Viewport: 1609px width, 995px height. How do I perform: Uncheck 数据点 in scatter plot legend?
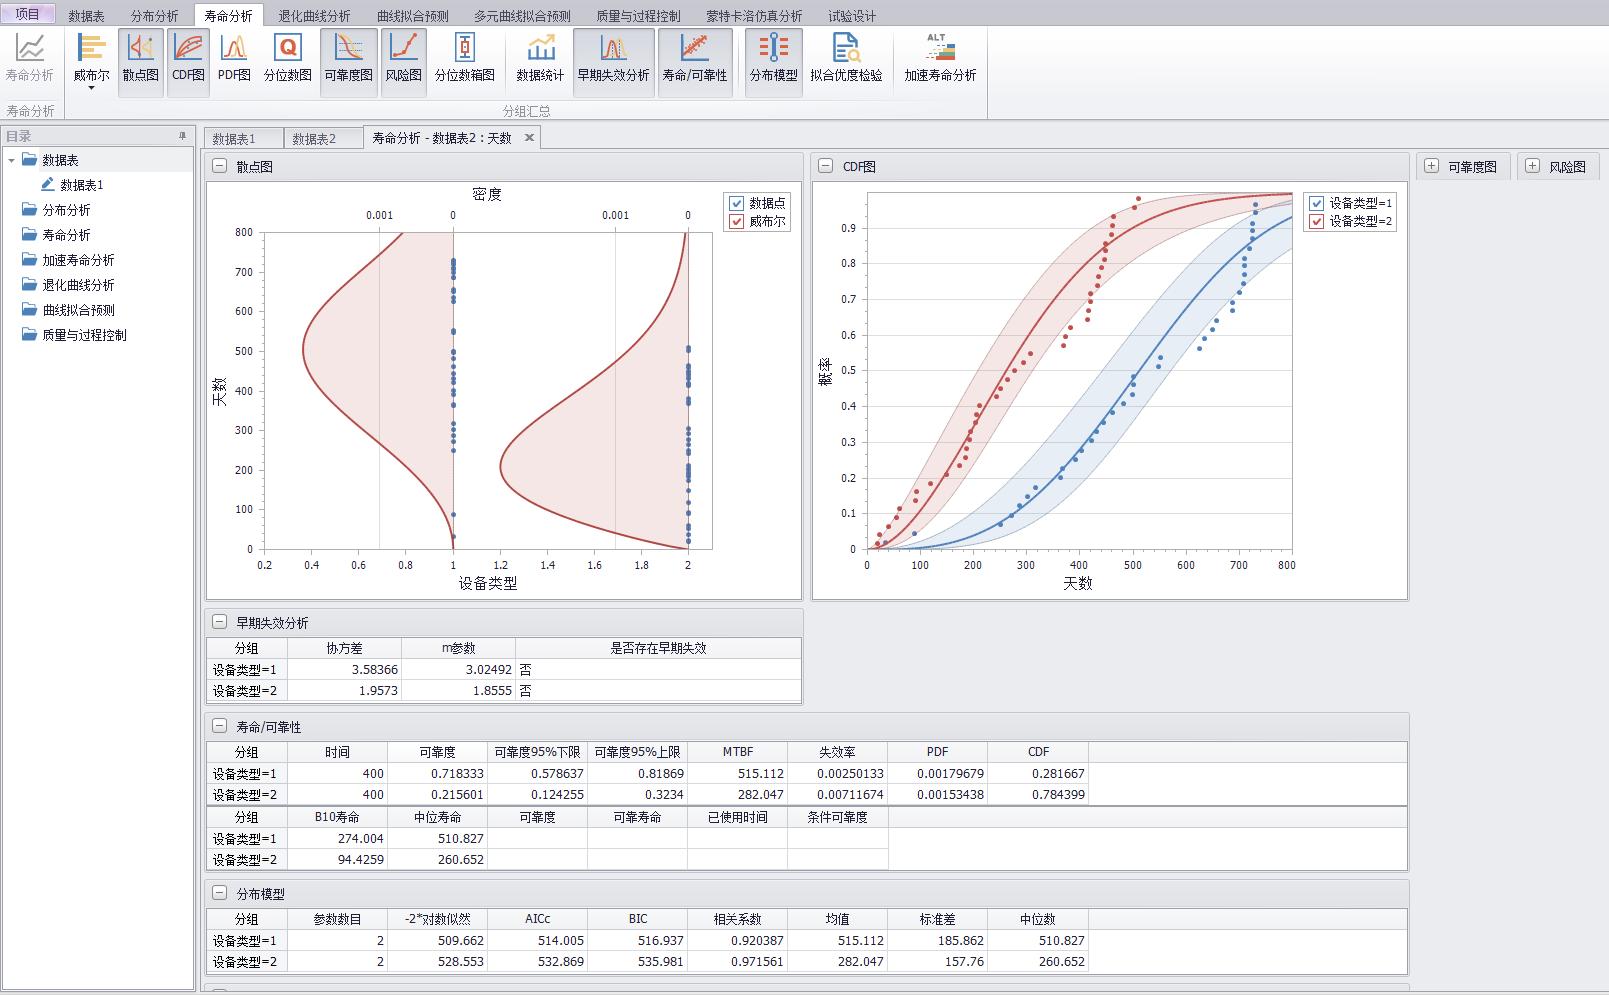[x=737, y=203]
